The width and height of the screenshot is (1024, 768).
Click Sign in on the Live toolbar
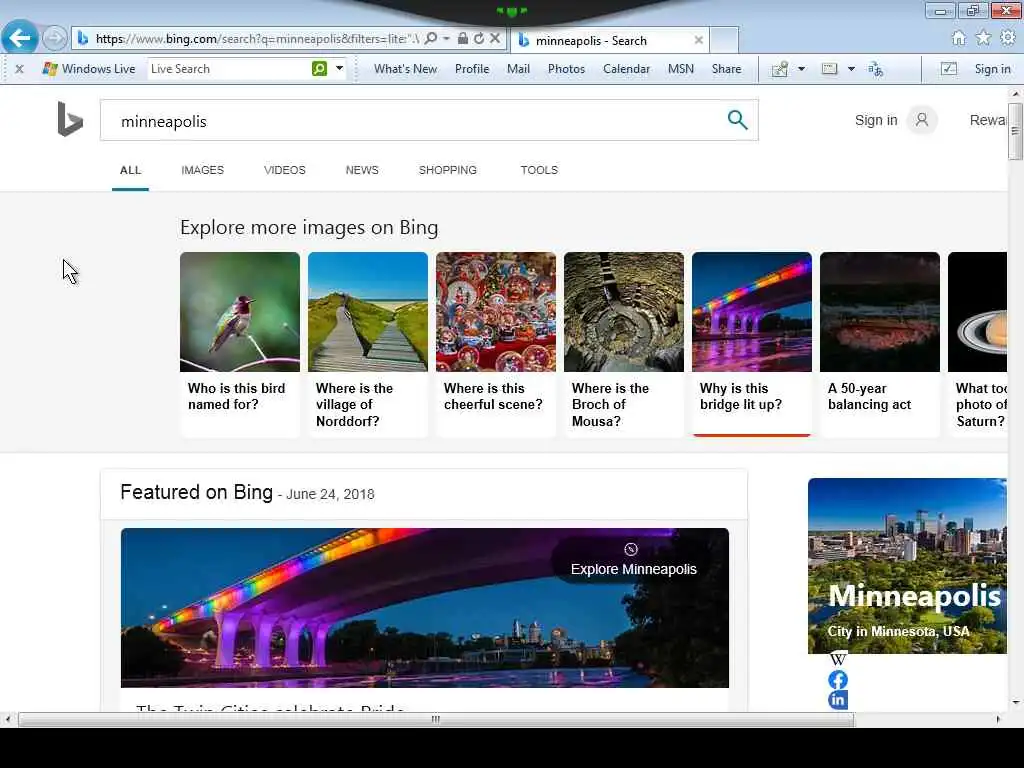pyautogui.click(x=992, y=69)
